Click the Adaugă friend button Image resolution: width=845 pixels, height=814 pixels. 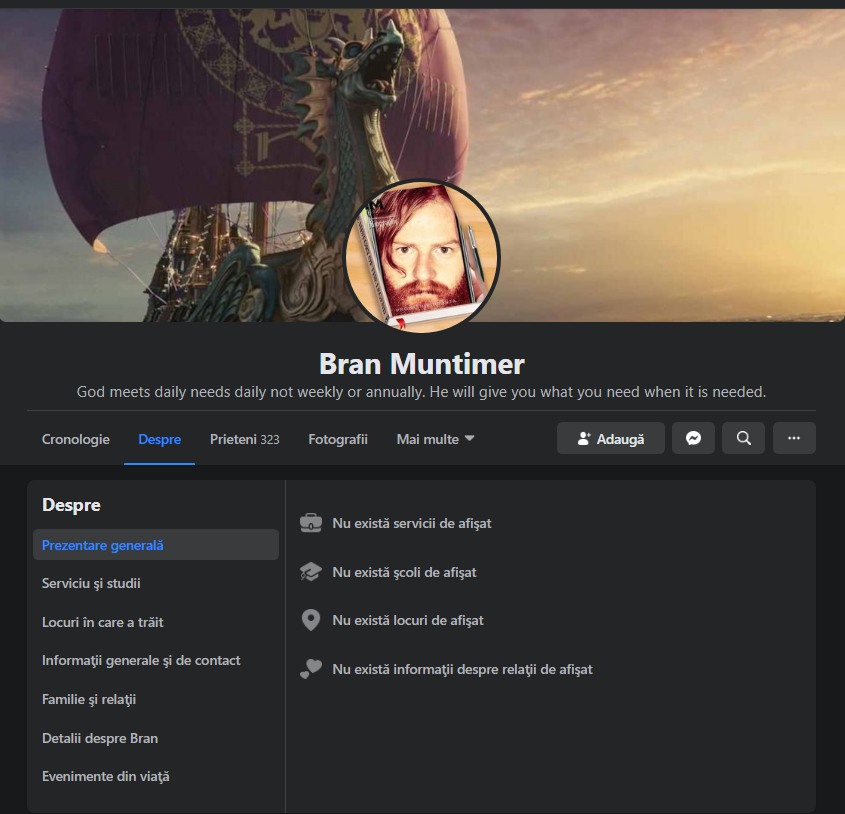[x=611, y=438]
